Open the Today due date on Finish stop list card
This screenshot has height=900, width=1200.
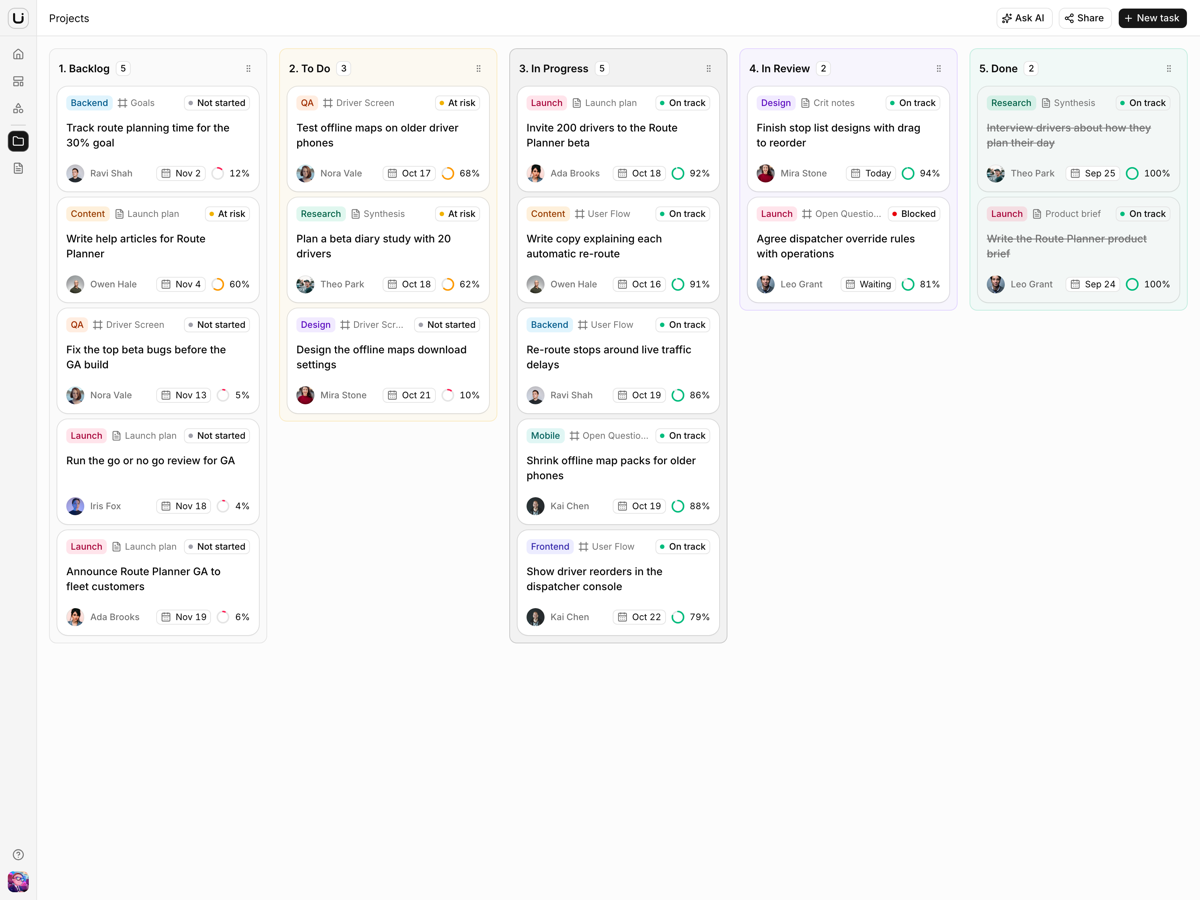(x=870, y=173)
